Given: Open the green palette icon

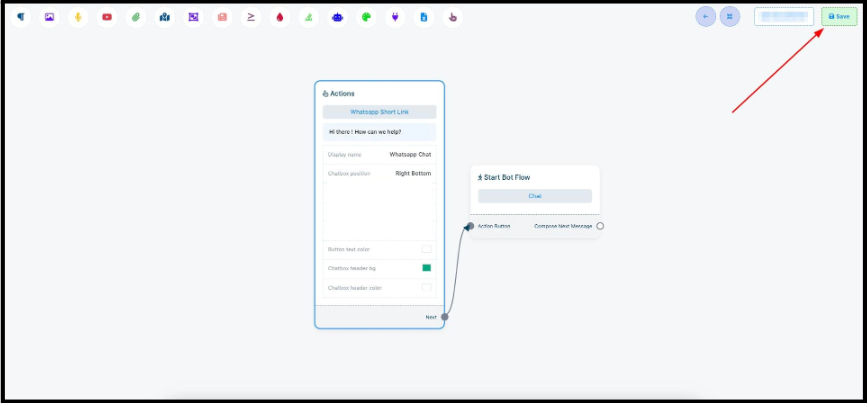Looking at the screenshot, I should click(367, 17).
